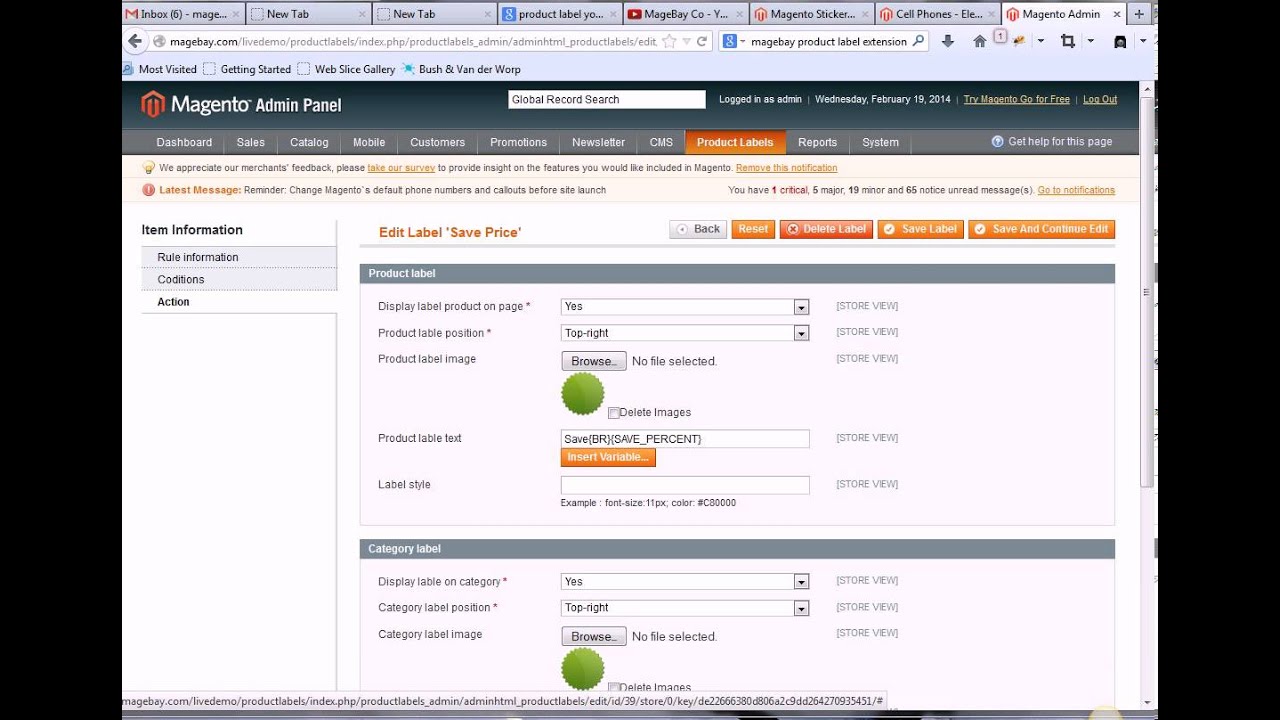Open the Reports menu
Screen dimensions: 1280x720
(x=817, y=142)
